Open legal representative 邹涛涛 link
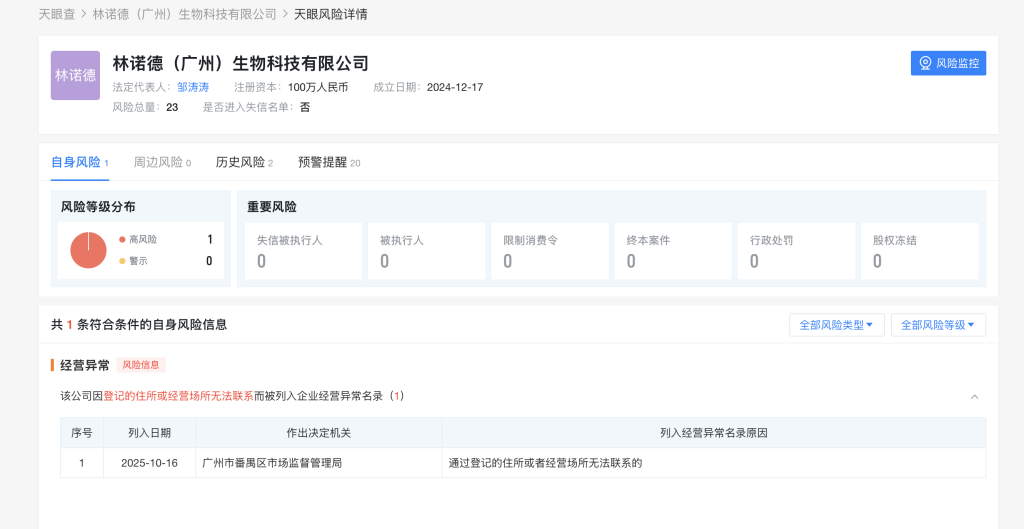 [x=193, y=87]
